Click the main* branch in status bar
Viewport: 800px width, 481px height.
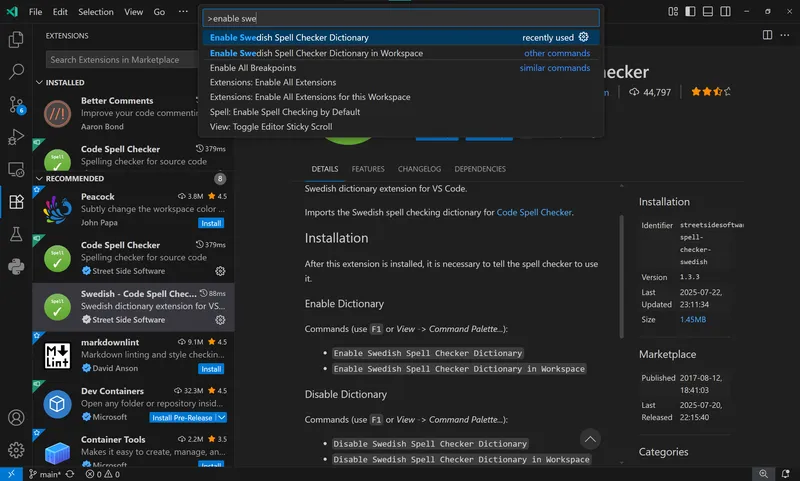coord(44,474)
